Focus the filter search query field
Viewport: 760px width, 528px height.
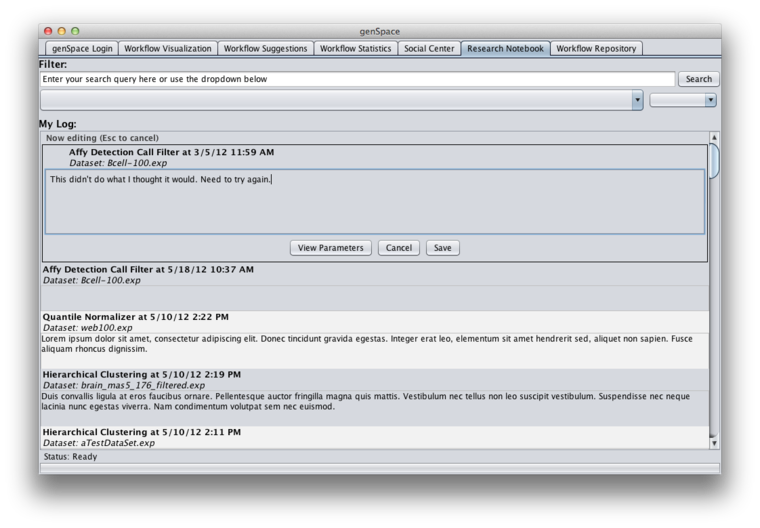tap(357, 79)
